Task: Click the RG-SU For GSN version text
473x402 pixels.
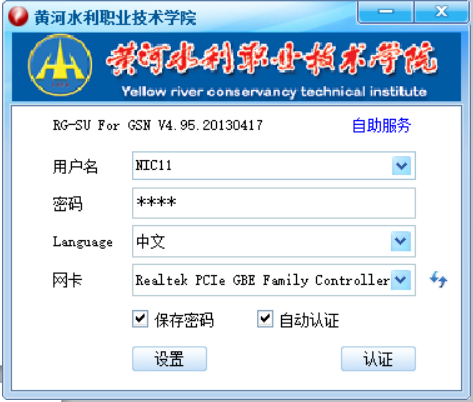Action: (158, 125)
